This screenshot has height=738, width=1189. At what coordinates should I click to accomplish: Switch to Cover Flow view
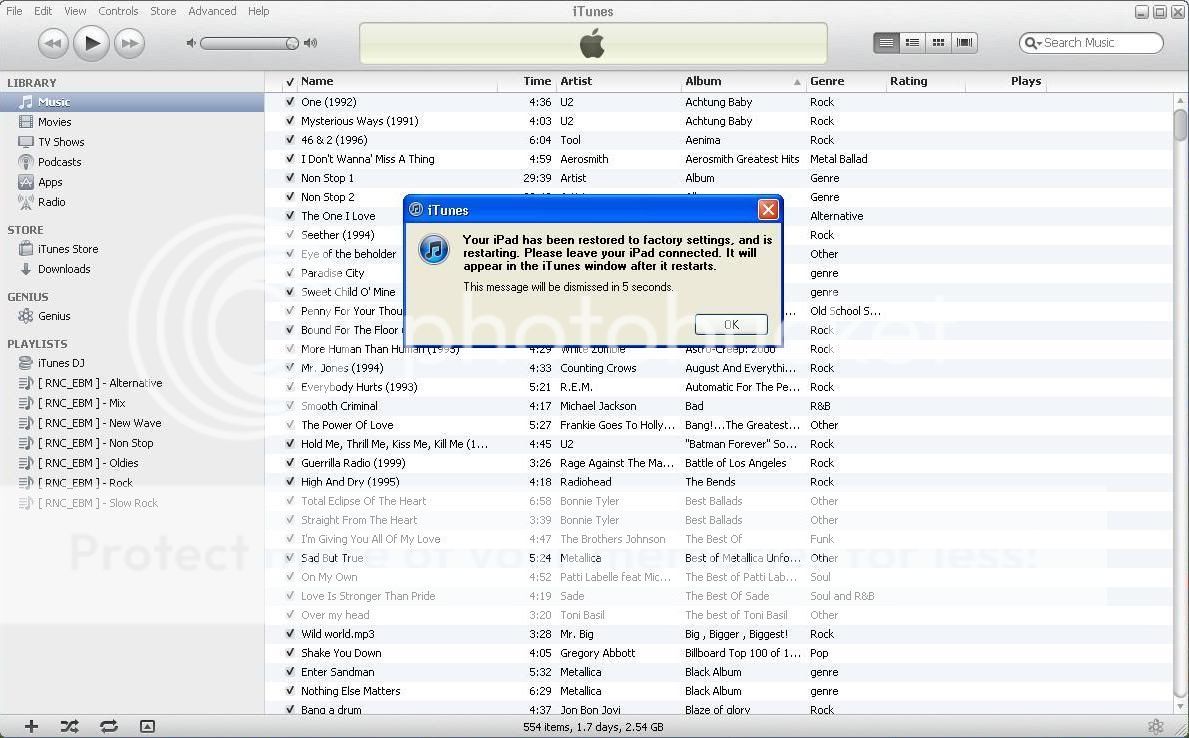click(x=965, y=42)
